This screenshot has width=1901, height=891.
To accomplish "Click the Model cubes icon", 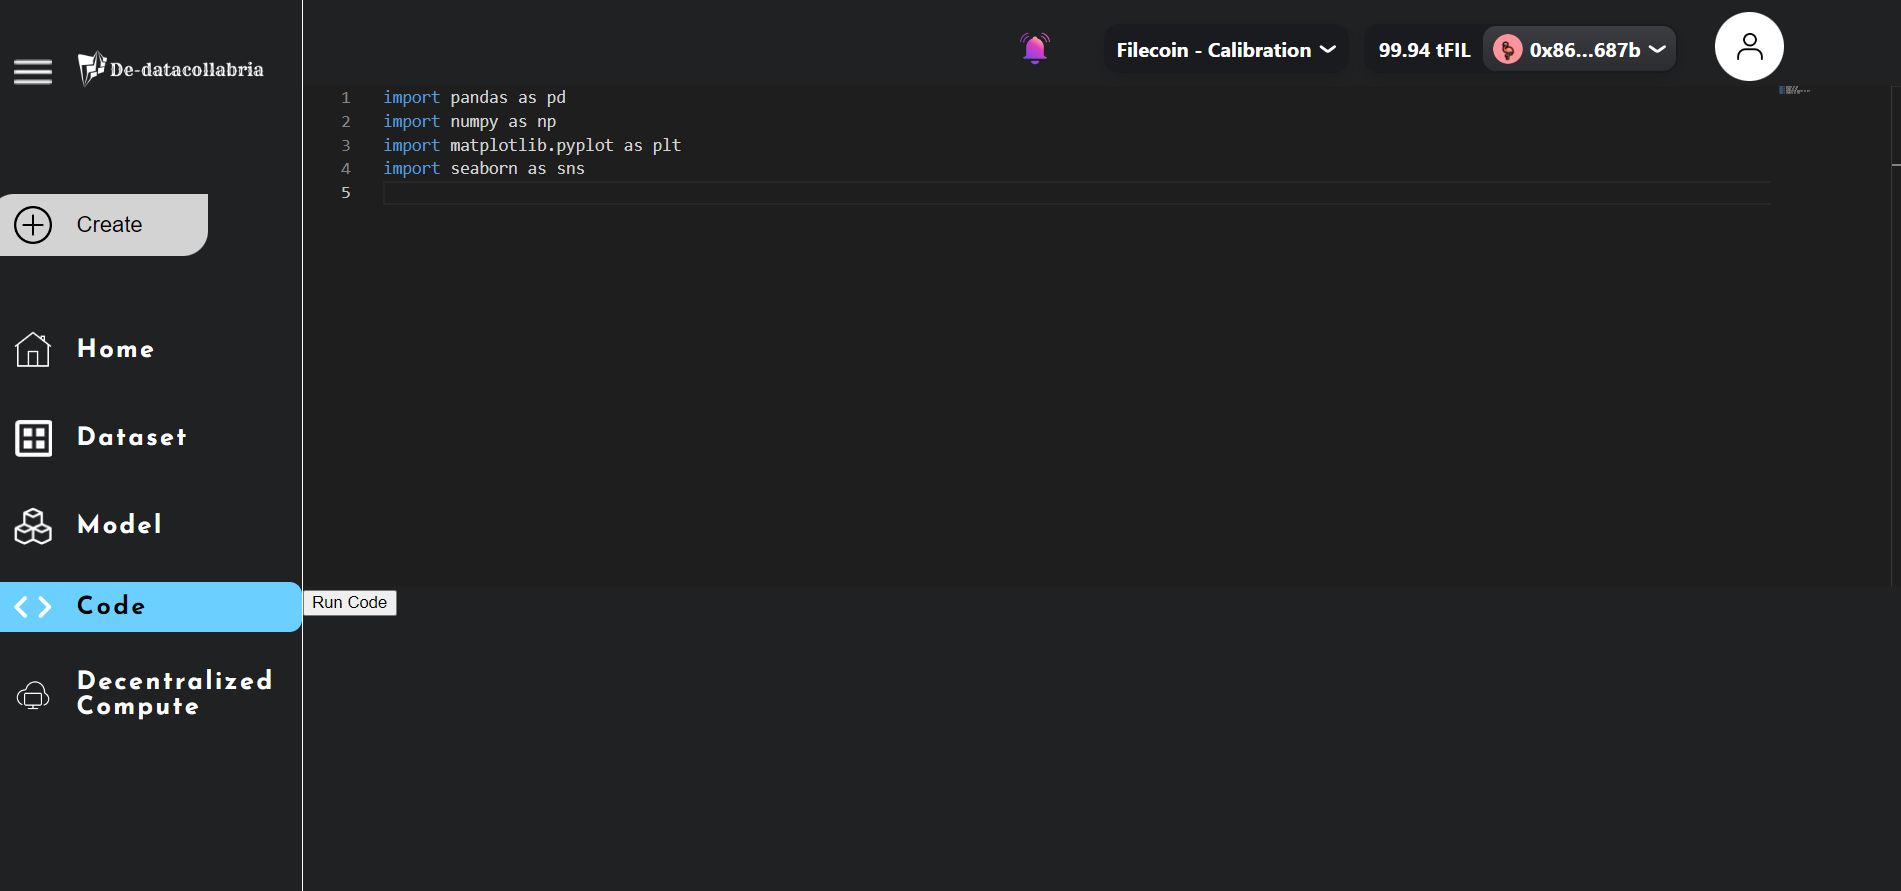I will [33, 526].
